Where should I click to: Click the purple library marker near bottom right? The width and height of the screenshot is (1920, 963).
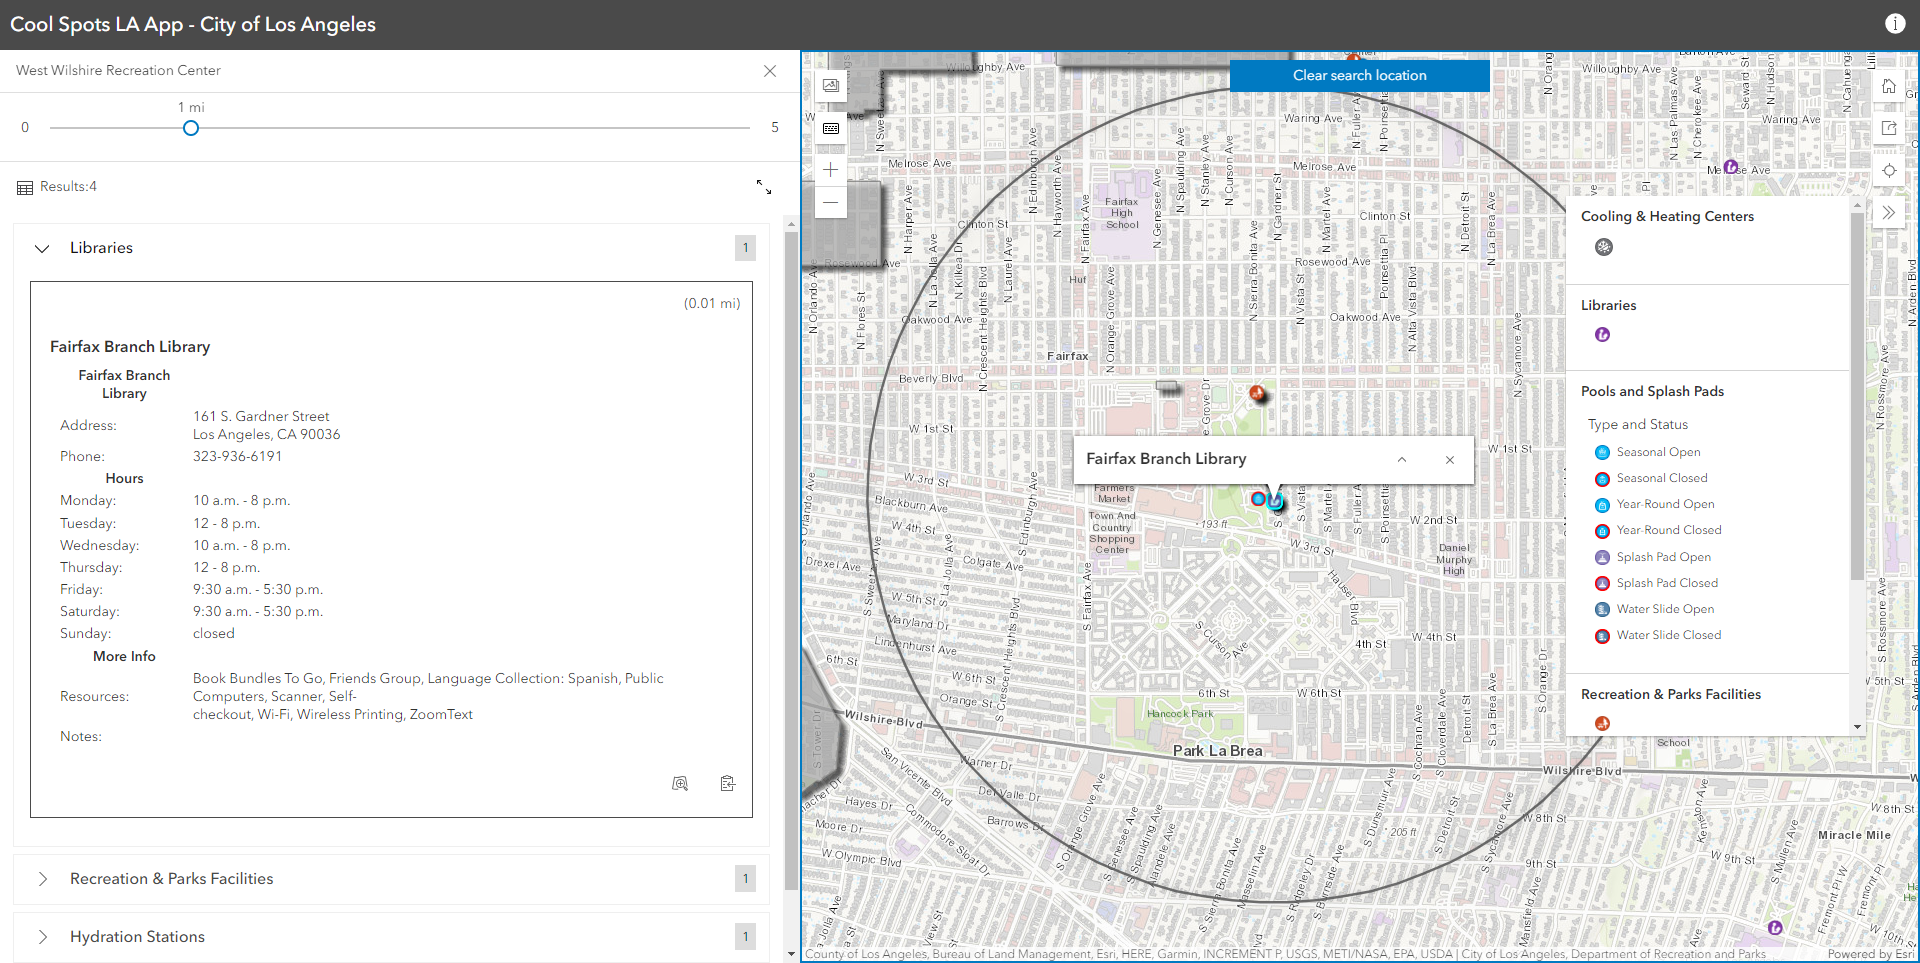coord(1775,928)
